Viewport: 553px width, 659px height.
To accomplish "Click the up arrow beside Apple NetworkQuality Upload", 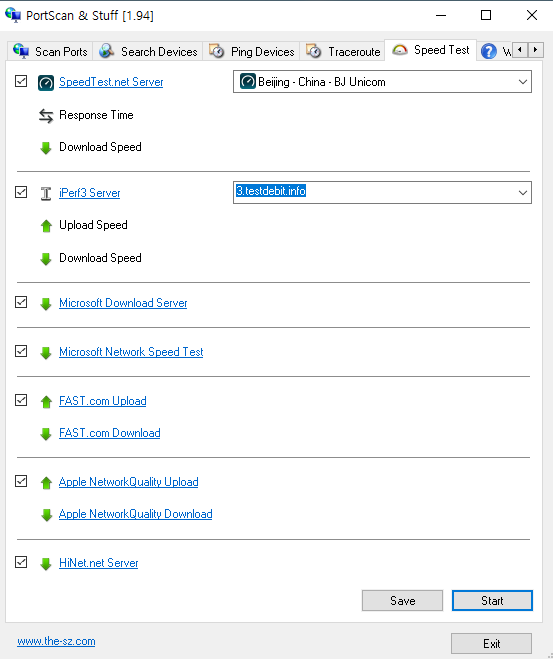I will (46, 483).
